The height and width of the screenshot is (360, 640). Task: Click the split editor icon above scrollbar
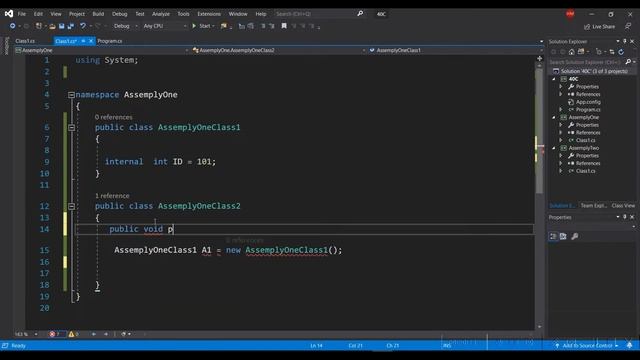pos(540,59)
